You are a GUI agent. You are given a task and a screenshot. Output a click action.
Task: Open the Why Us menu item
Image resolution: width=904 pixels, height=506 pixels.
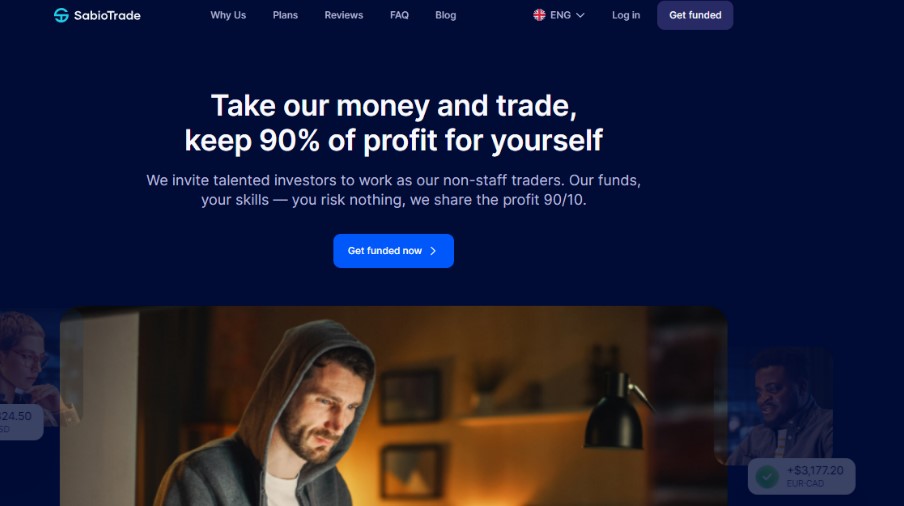pyautogui.click(x=228, y=15)
